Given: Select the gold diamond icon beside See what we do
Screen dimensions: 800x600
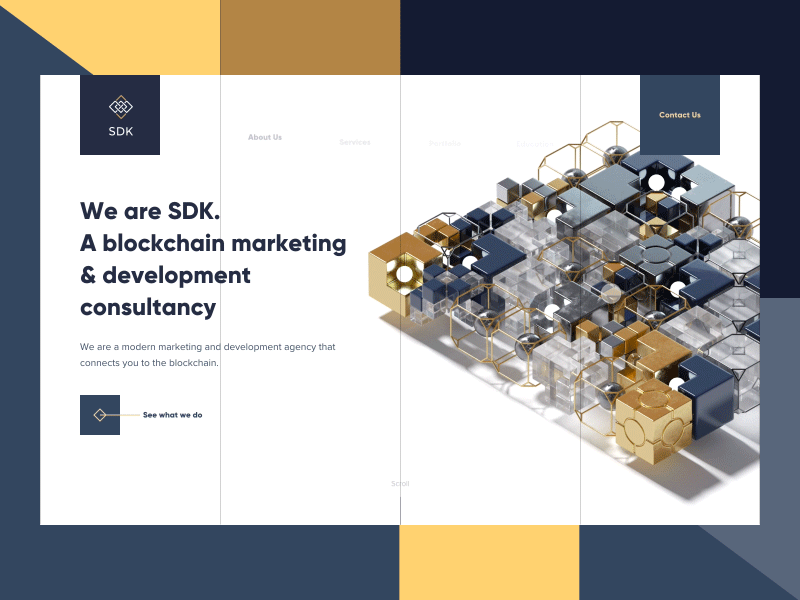Looking at the screenshot, I should [x=99, y=414].
